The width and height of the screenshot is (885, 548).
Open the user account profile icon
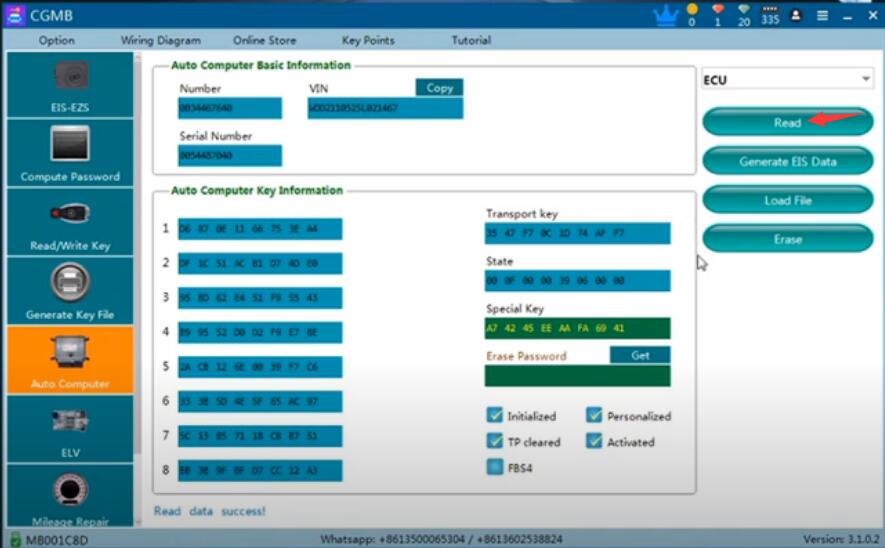796,16
